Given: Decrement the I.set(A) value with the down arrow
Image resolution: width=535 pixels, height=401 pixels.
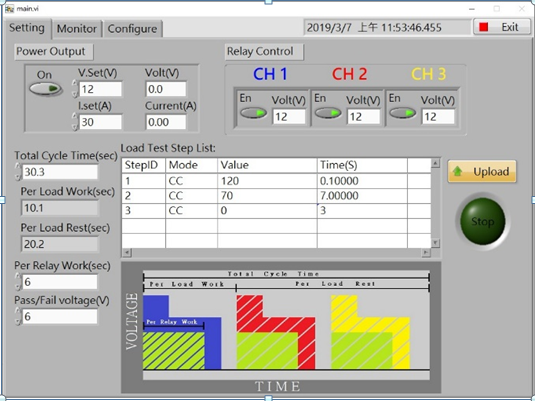Looking at the screenshot, I should tap(75, 127).
